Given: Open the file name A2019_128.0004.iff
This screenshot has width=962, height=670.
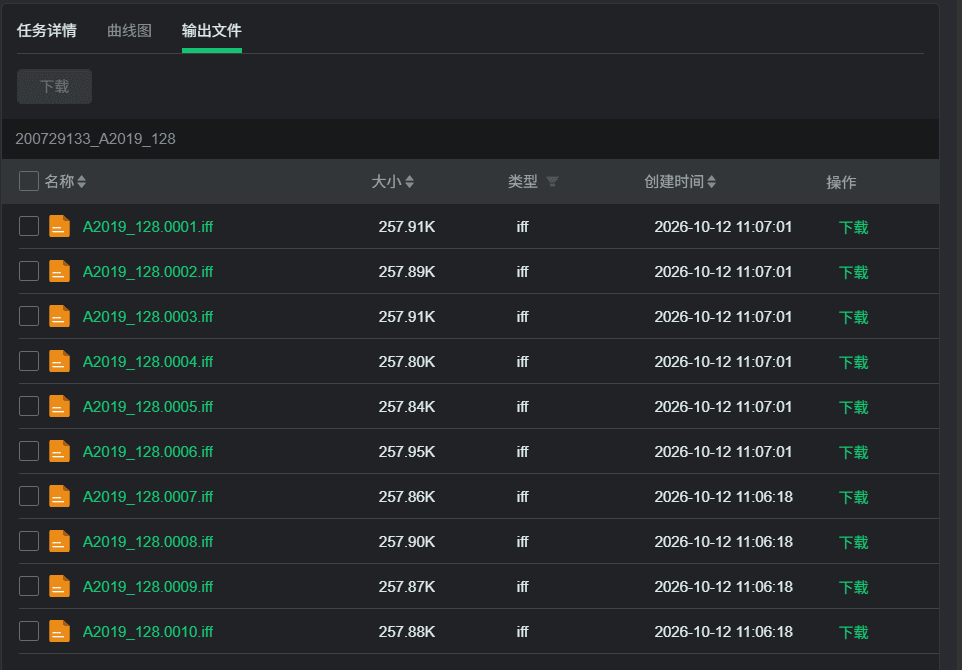Looking at the screenshot, I should 148,361.
